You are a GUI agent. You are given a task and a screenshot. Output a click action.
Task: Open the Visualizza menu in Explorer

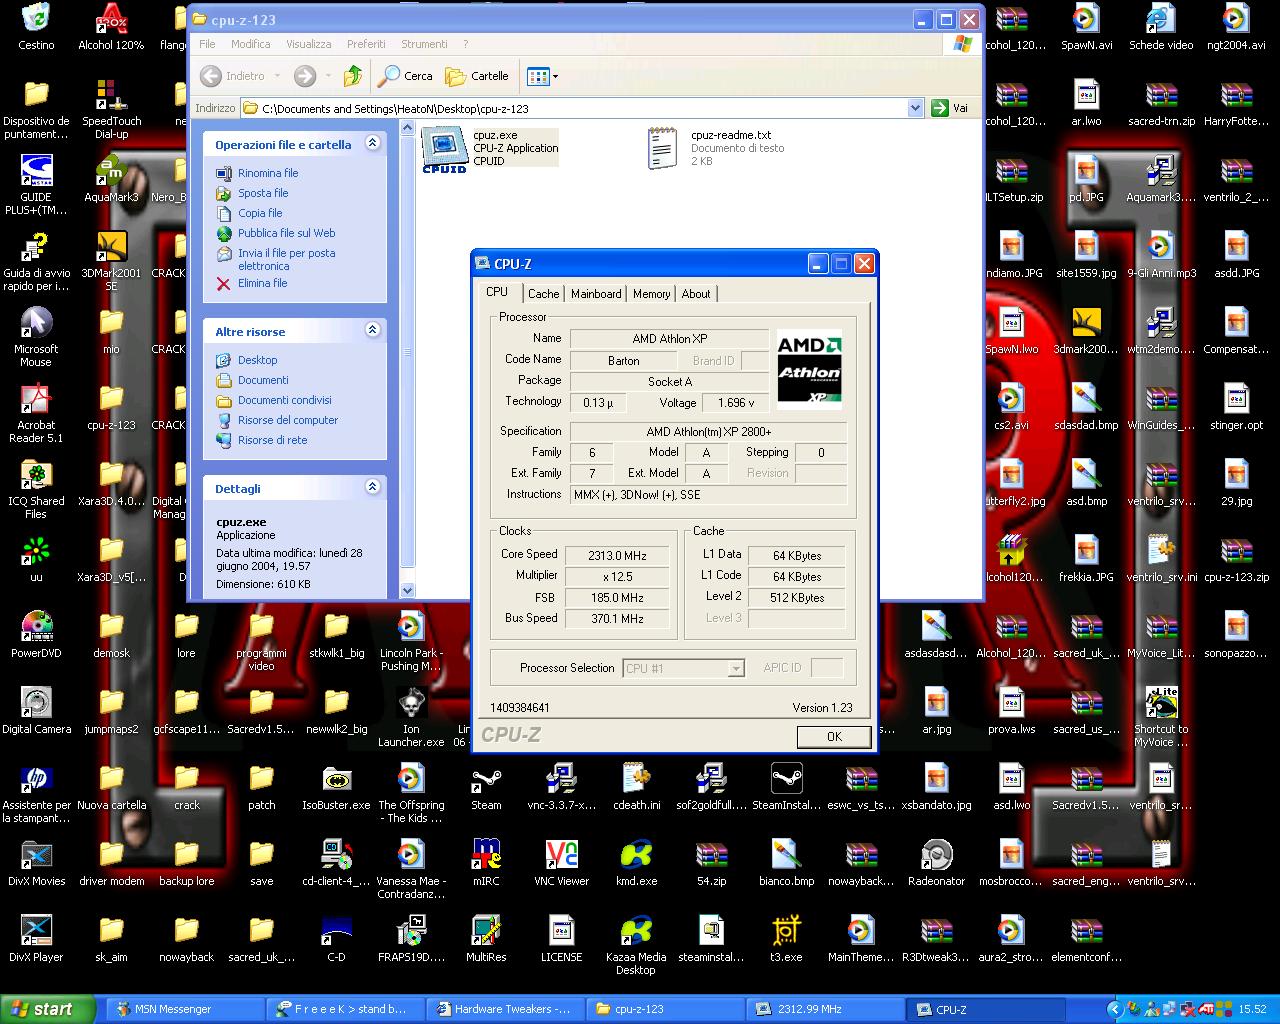click(x=308, y=44)
